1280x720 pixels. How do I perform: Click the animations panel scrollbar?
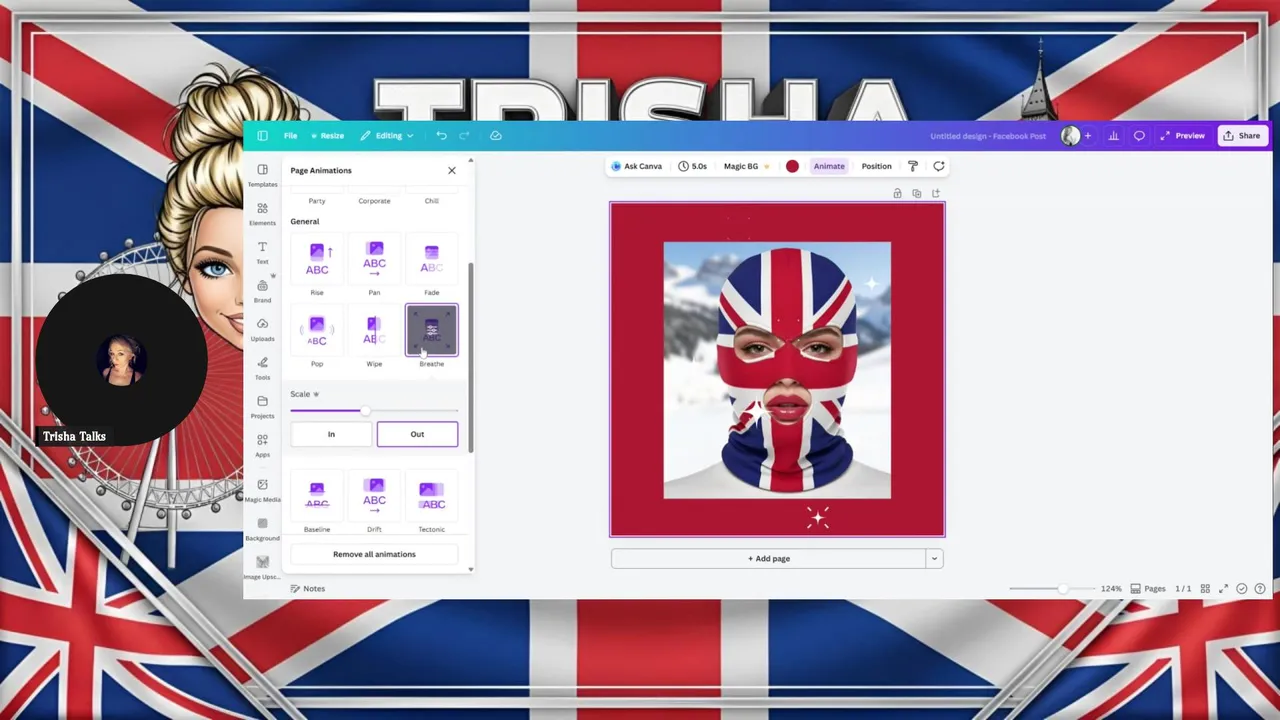[x=470, y=358]
